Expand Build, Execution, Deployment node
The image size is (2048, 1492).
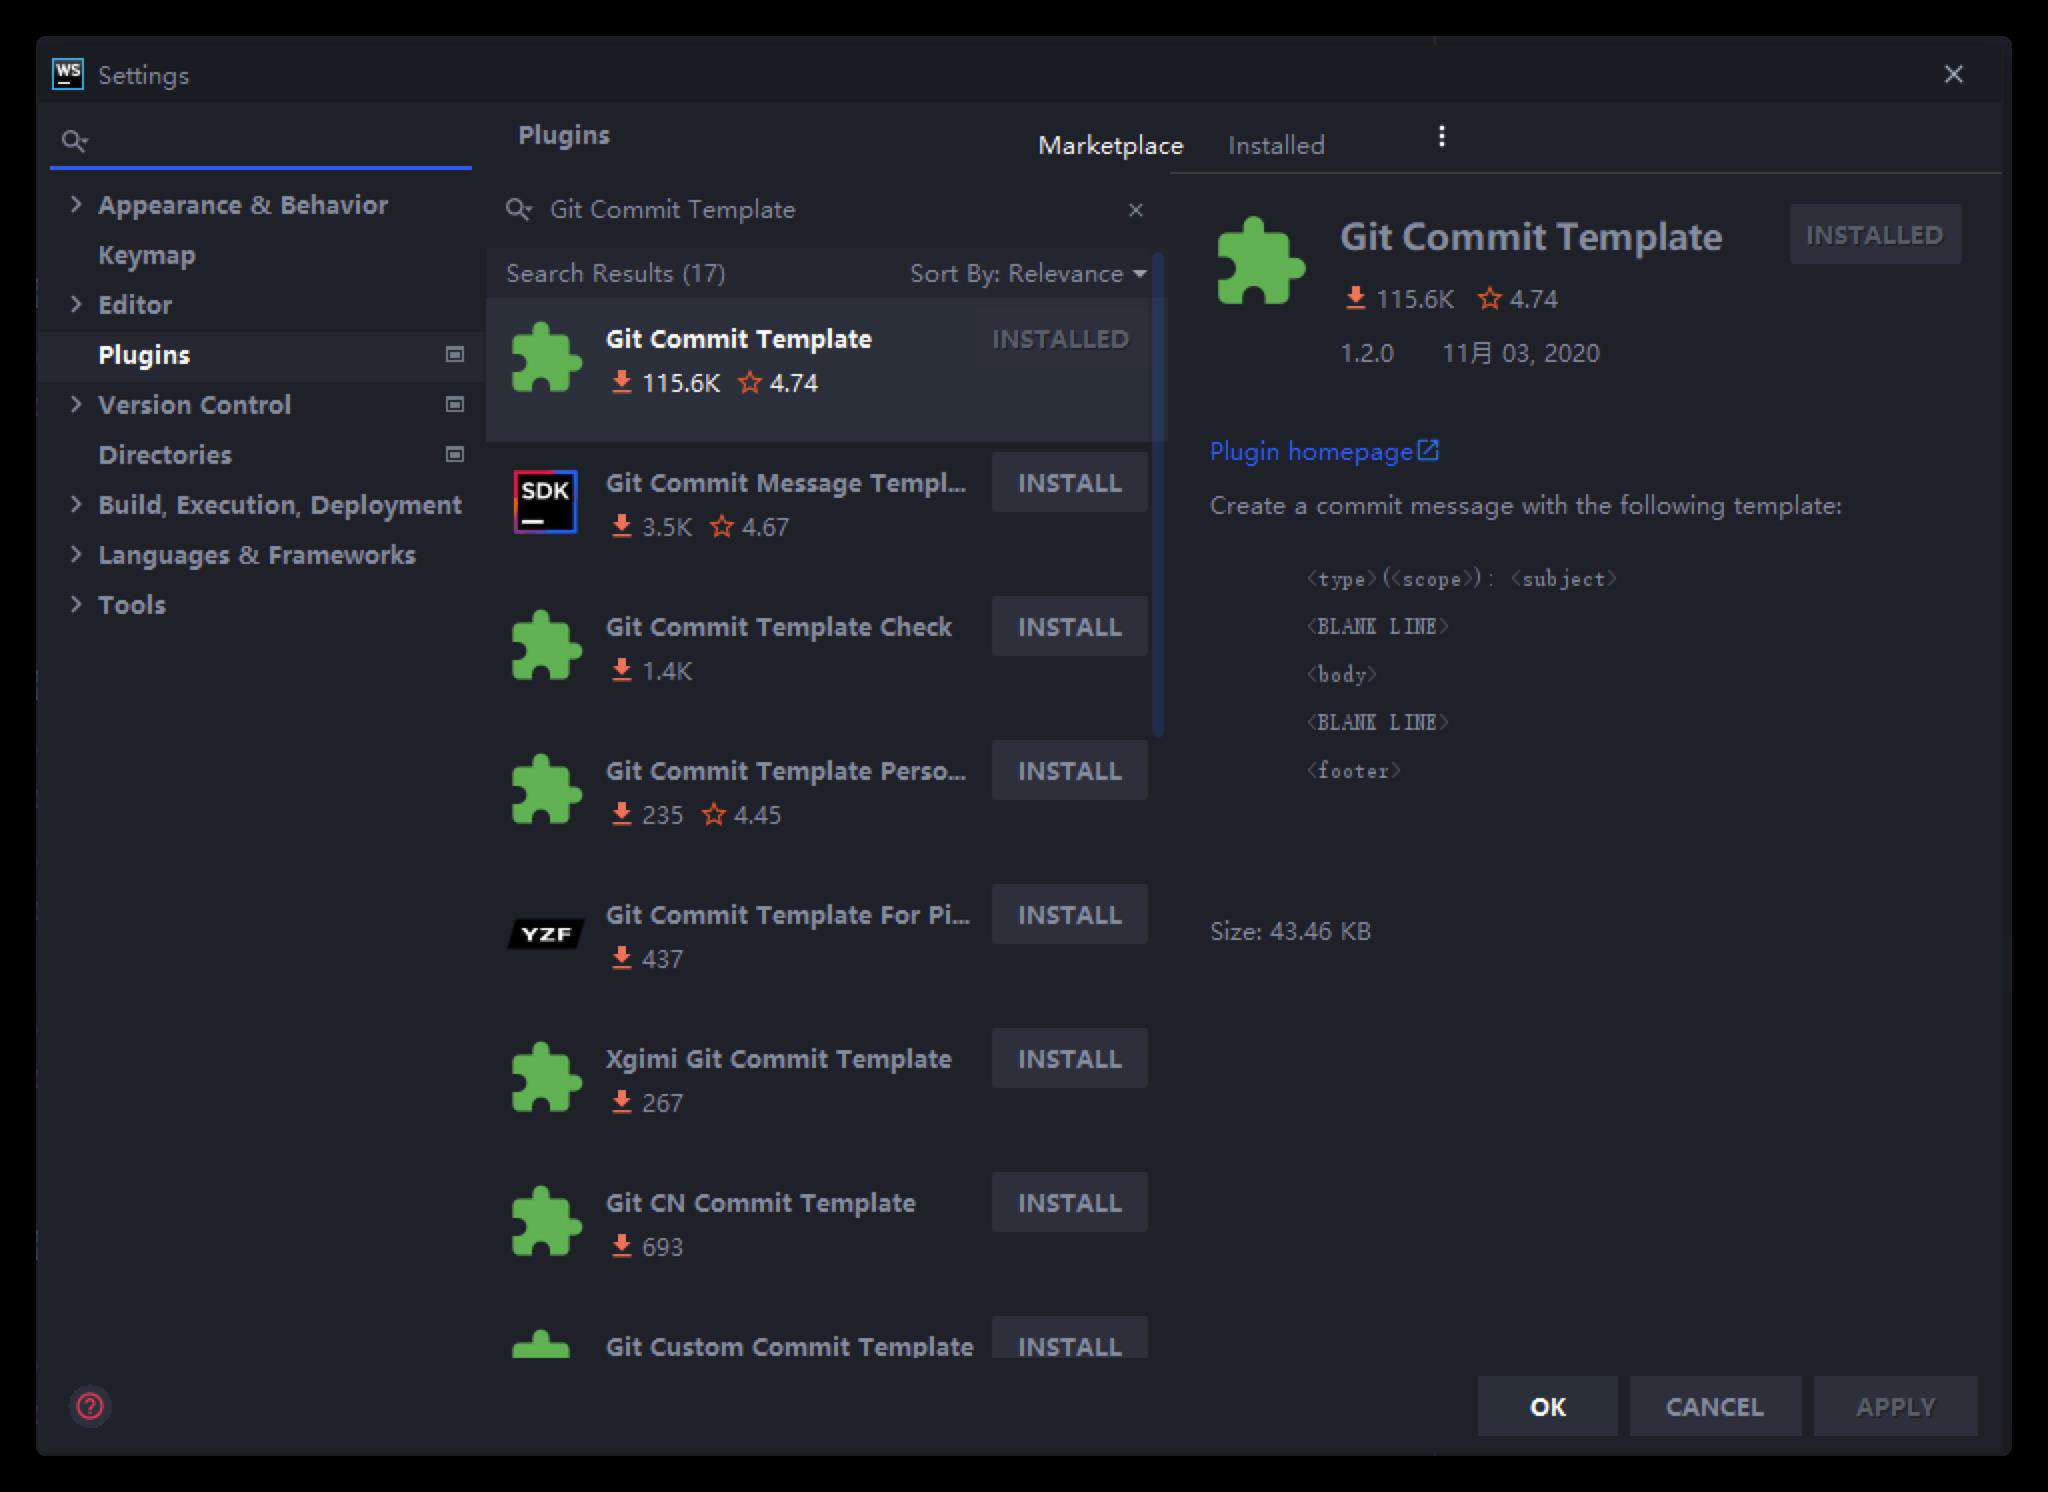coord(75,504)
